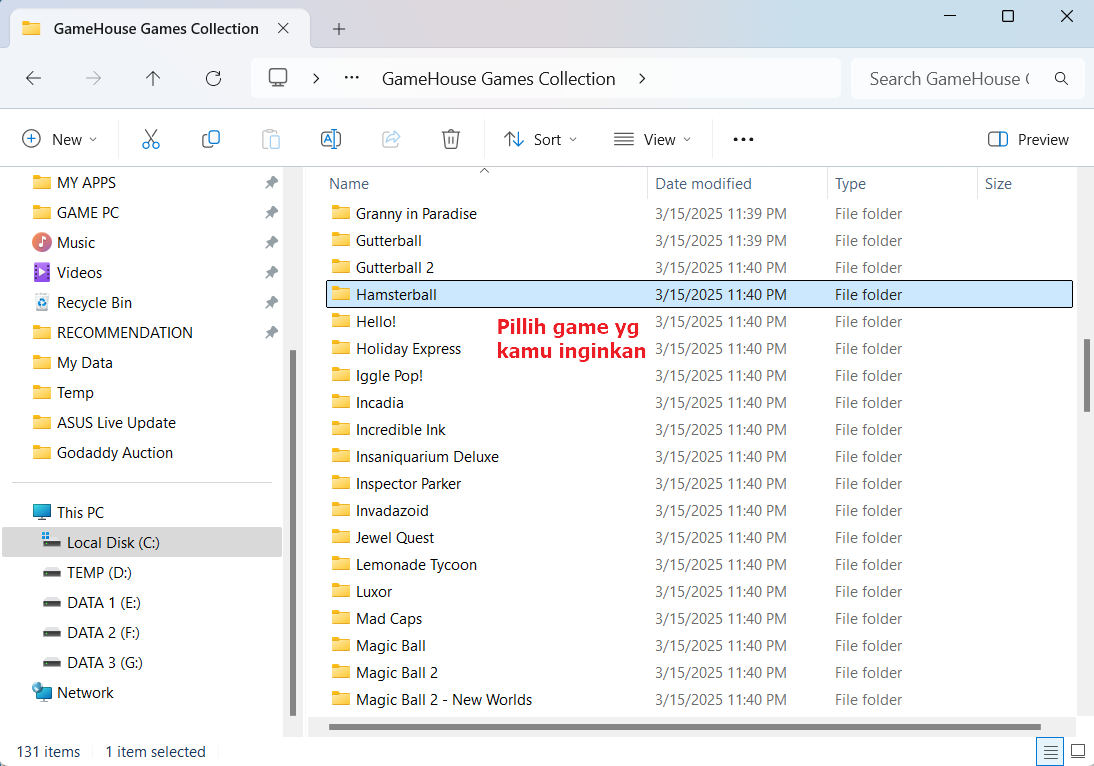Open the New item dropdown
Viewport: 1094px width, 766px height.
[x=60, y=140]
